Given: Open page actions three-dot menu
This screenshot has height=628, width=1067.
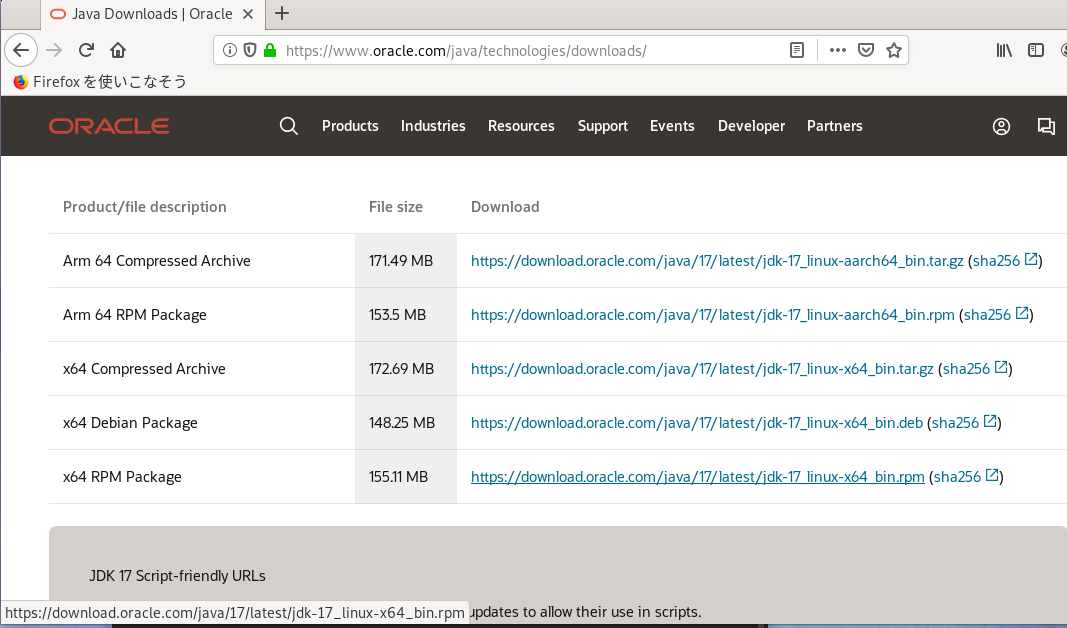Looking at the screenshot, I should pos(838,50).
